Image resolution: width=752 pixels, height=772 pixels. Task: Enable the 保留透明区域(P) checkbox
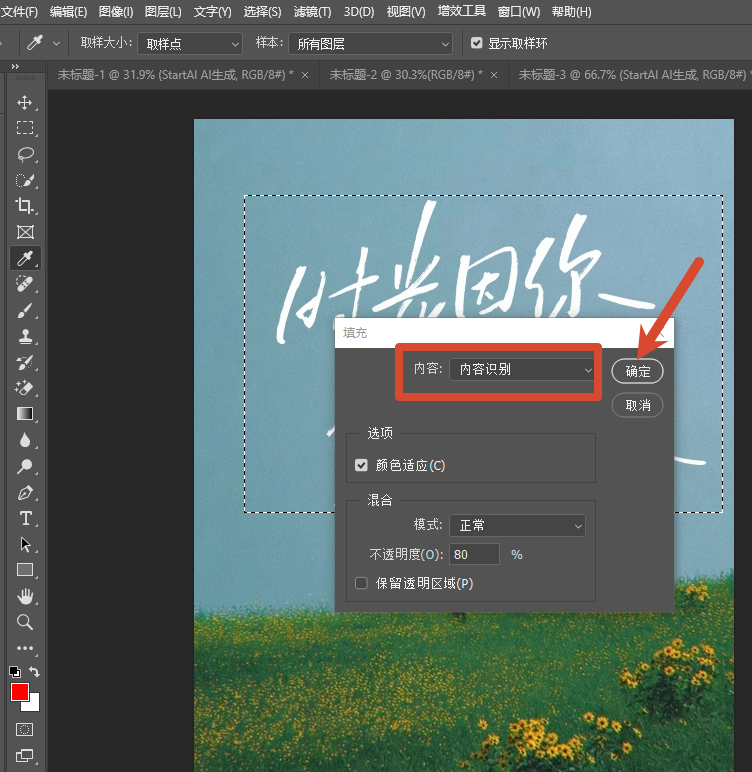click(x=361, y=583)
